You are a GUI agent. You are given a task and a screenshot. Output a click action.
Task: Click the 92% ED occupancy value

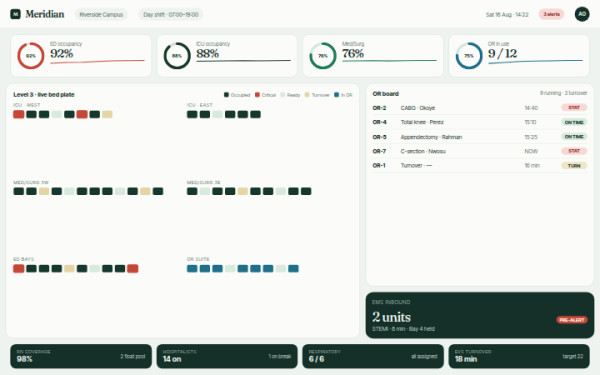pyautogui.click(x=62, y=53)
